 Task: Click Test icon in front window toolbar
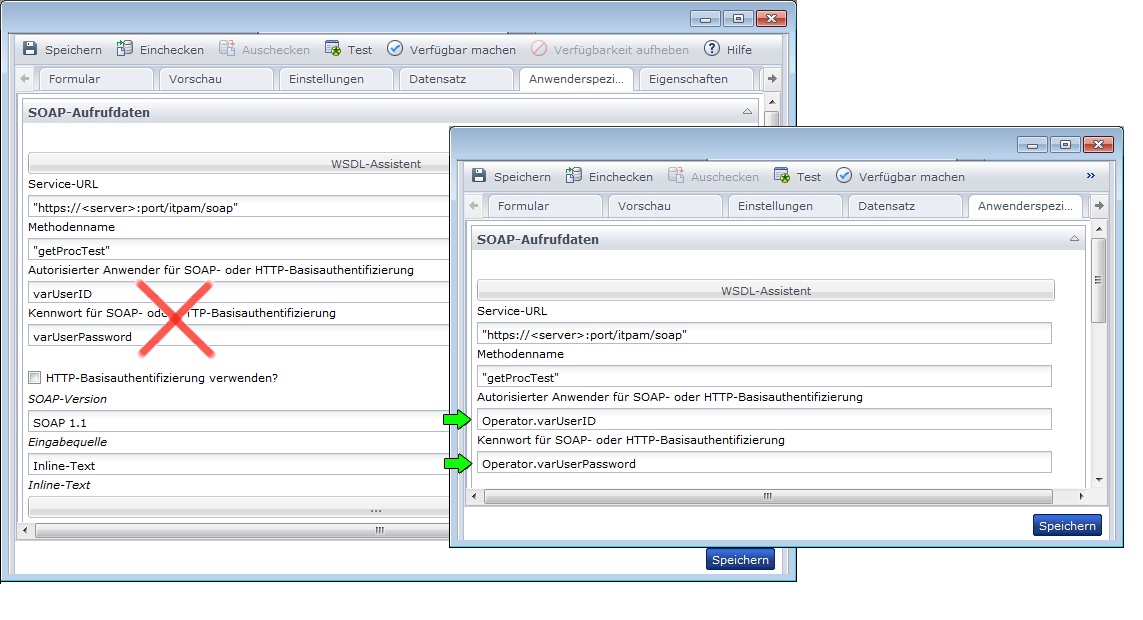(x=781, y=176)
